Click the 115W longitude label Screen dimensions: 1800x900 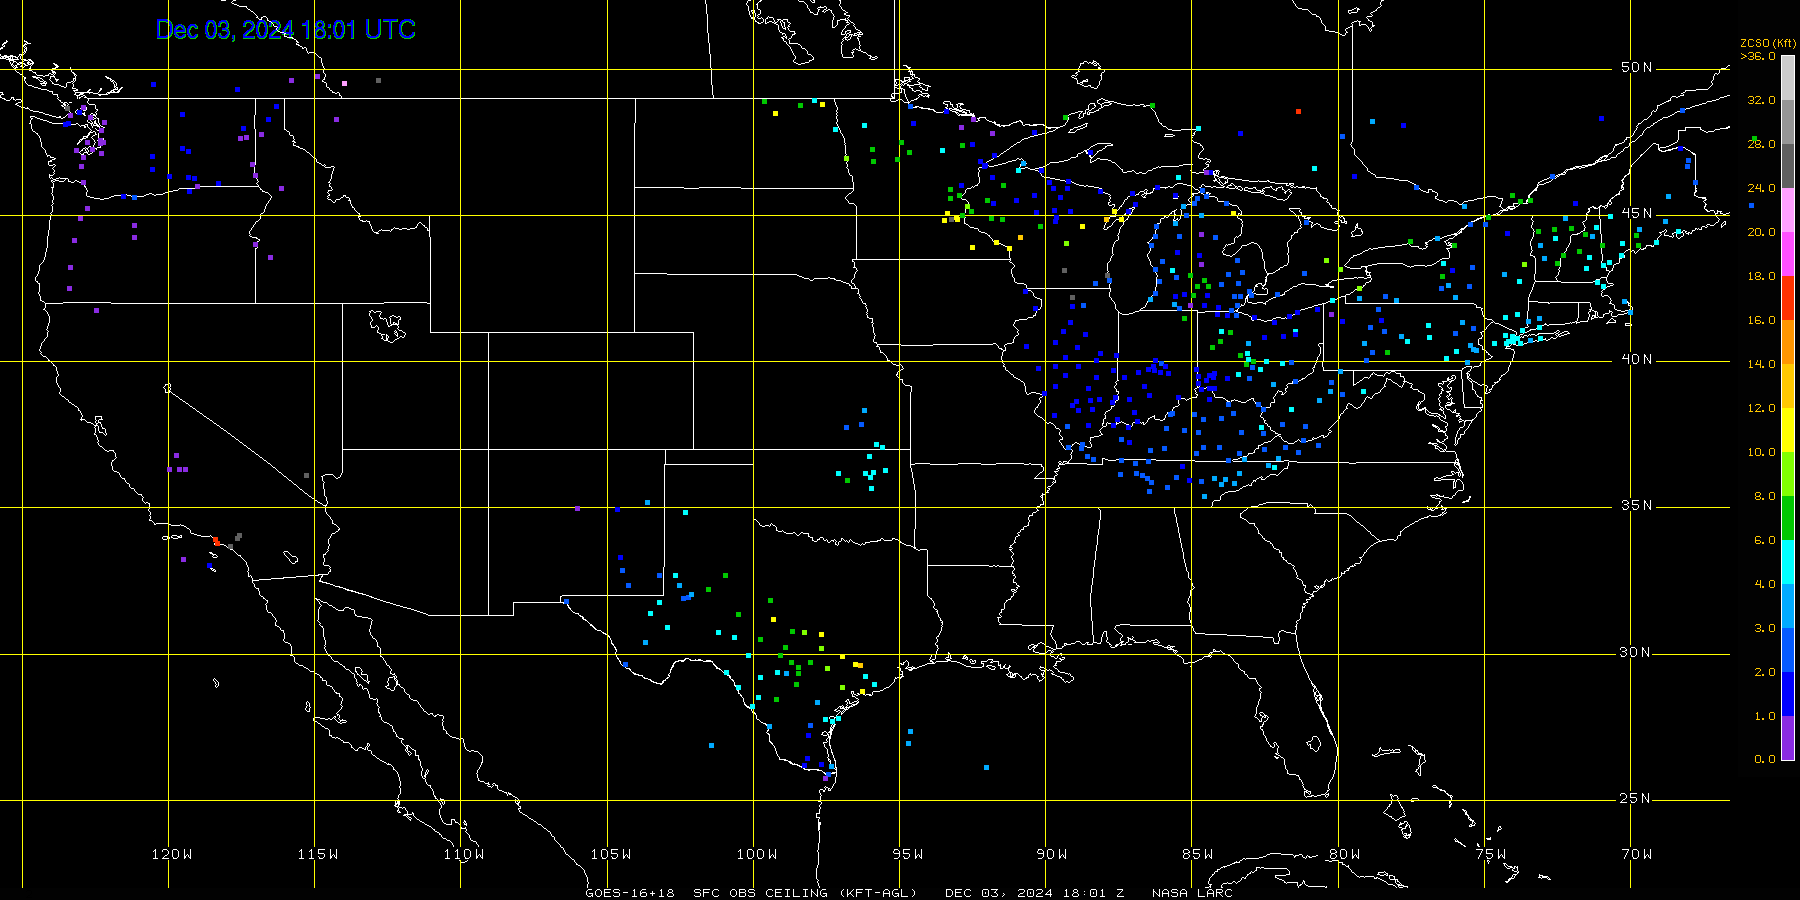(318, 854)
